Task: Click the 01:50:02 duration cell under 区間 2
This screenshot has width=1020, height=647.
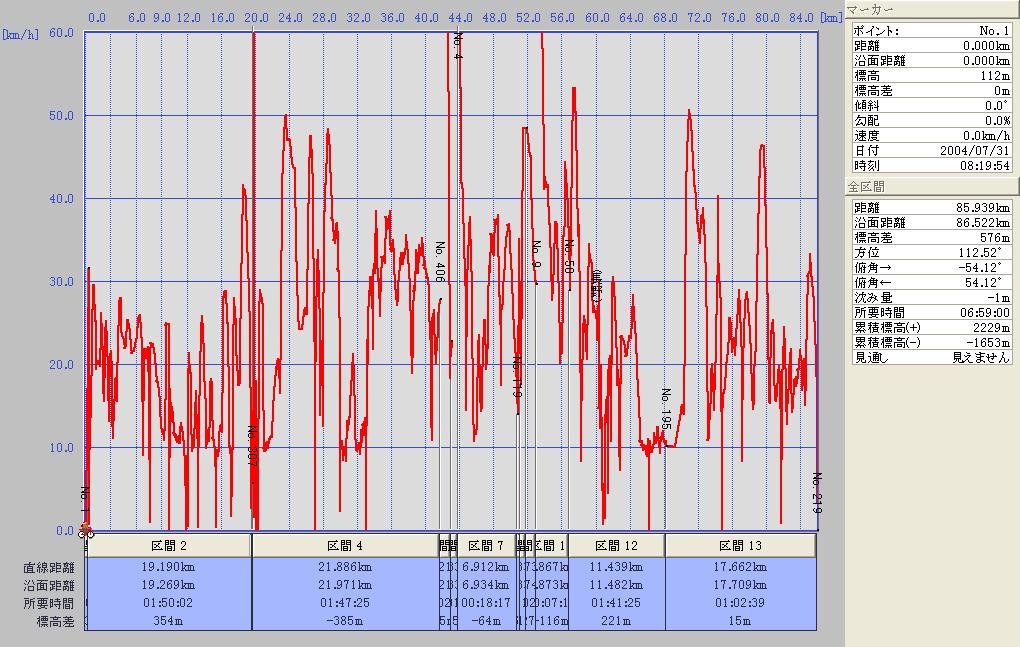Action: pos(169,603)
